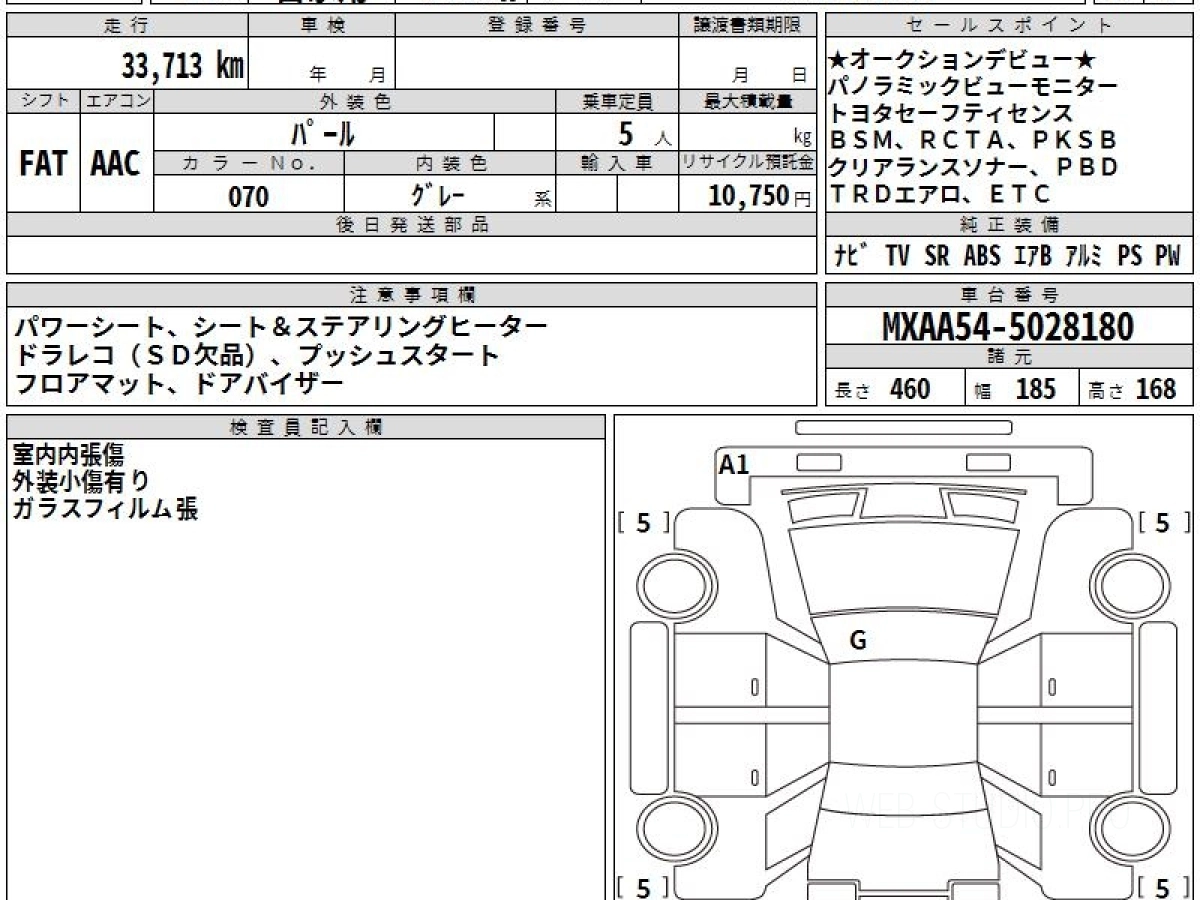Click the トヨタセーフティセンス line

click(951, 114)
